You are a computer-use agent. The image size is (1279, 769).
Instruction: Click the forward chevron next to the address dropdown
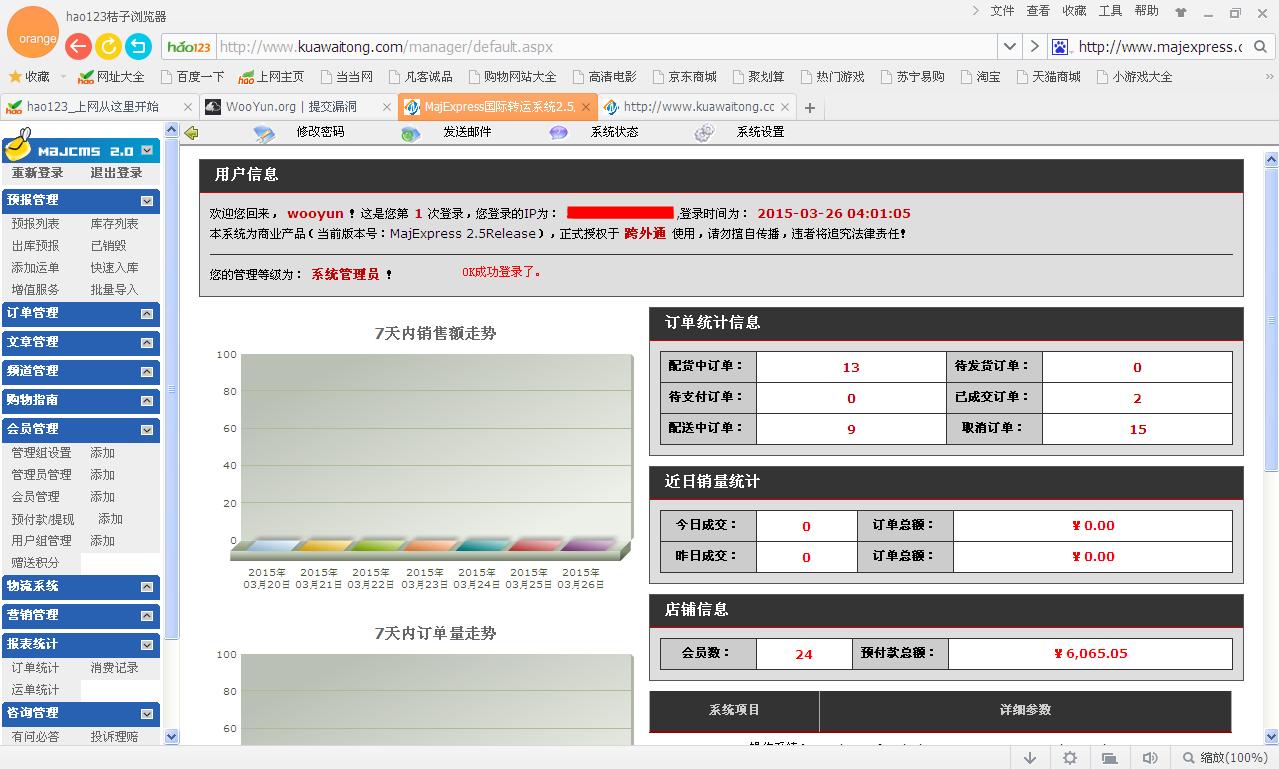1035,47
